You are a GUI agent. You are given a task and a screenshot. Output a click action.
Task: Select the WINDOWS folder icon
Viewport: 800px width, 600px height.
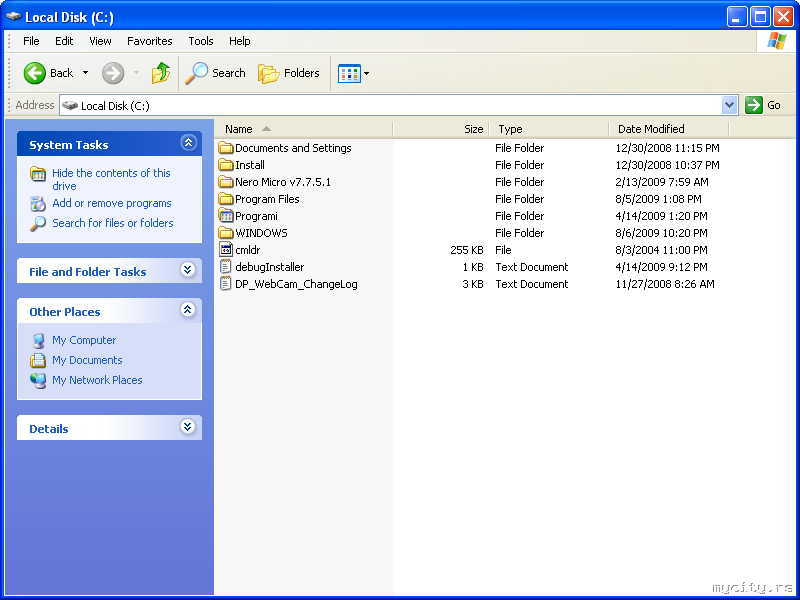226,233
